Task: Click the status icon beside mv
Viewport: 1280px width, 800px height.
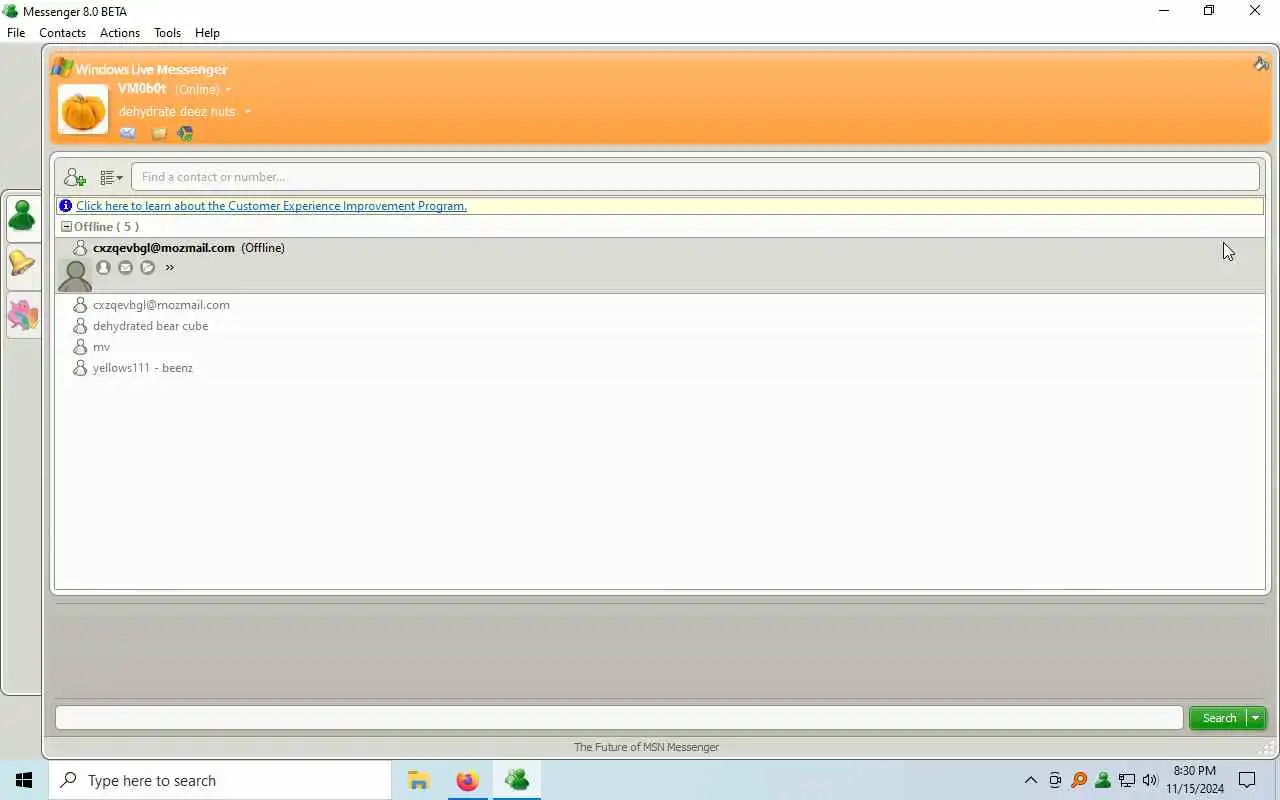Action: click(80, 347)
